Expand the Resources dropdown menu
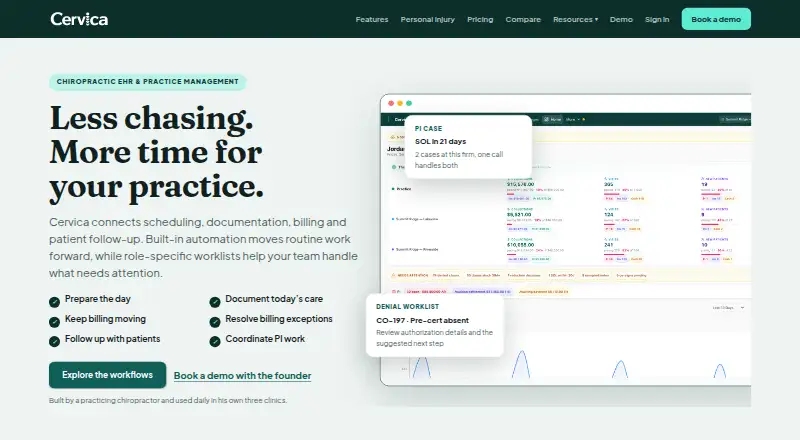Viewport: 800px width, 440px height. pos(576,19)
